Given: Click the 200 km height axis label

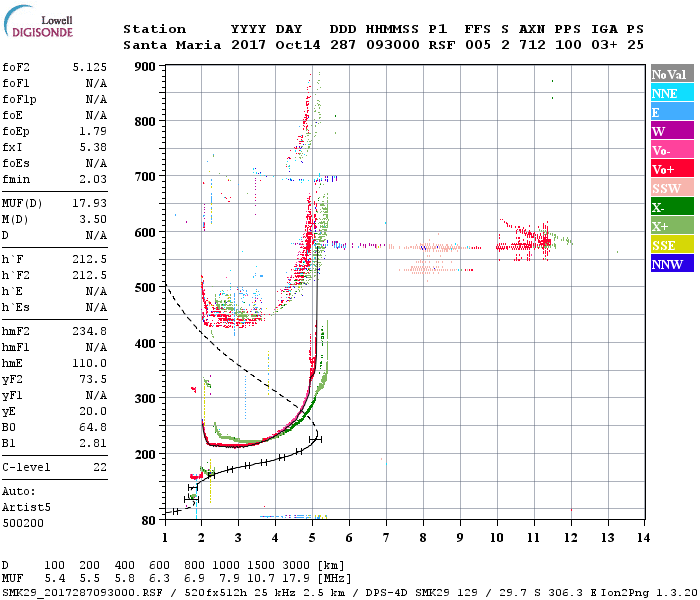Looking at the screenshot, I should (145, 454).
